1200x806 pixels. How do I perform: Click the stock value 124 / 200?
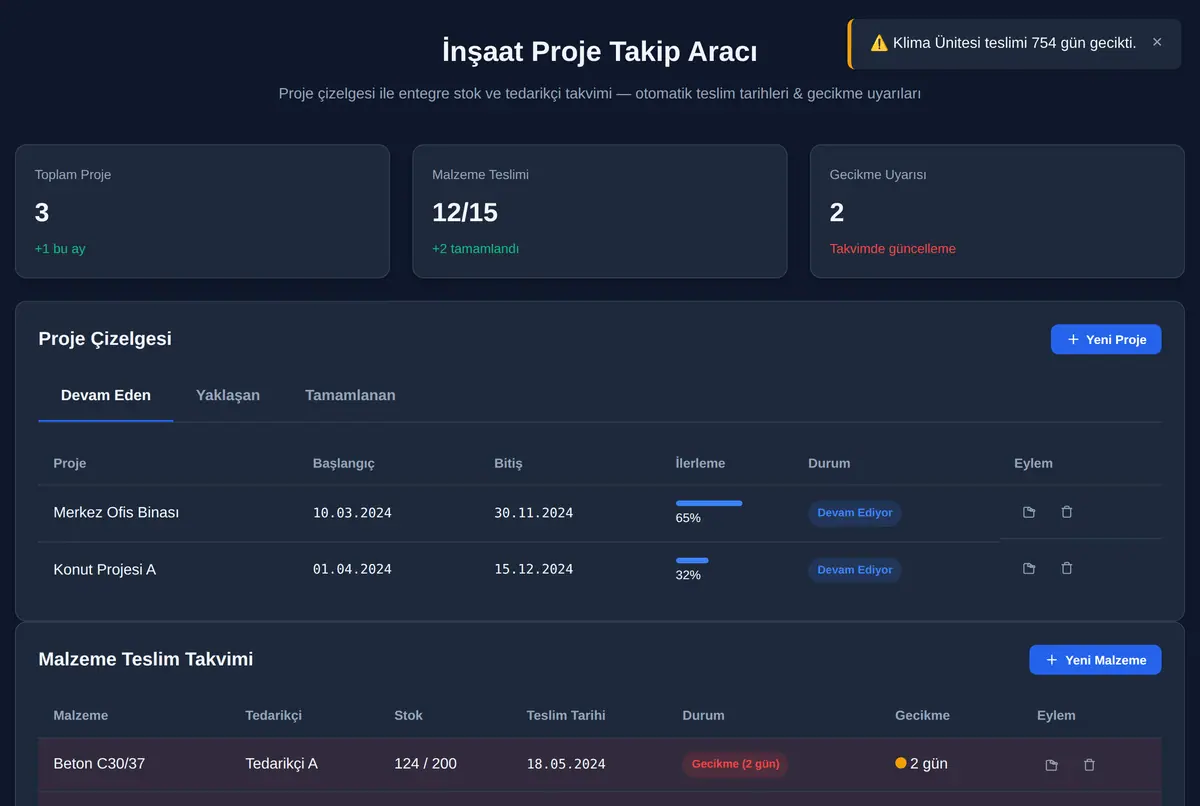click(425, 763)
